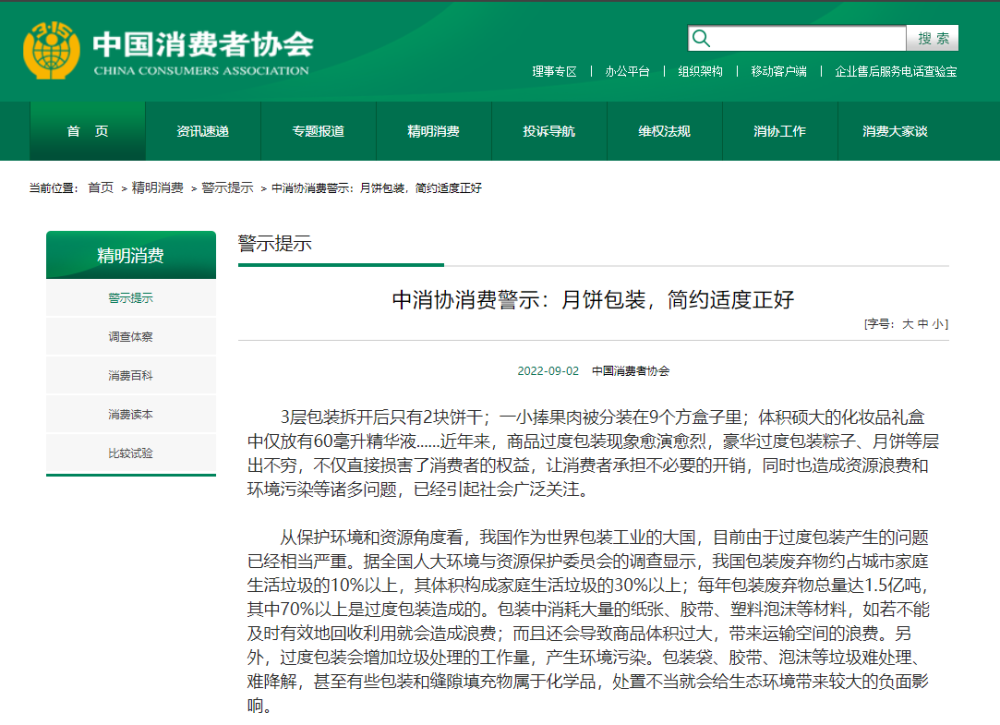Open the 消费大家谈 navigation item
This screenshot has height=725, width=1000.
click(894, 131)
